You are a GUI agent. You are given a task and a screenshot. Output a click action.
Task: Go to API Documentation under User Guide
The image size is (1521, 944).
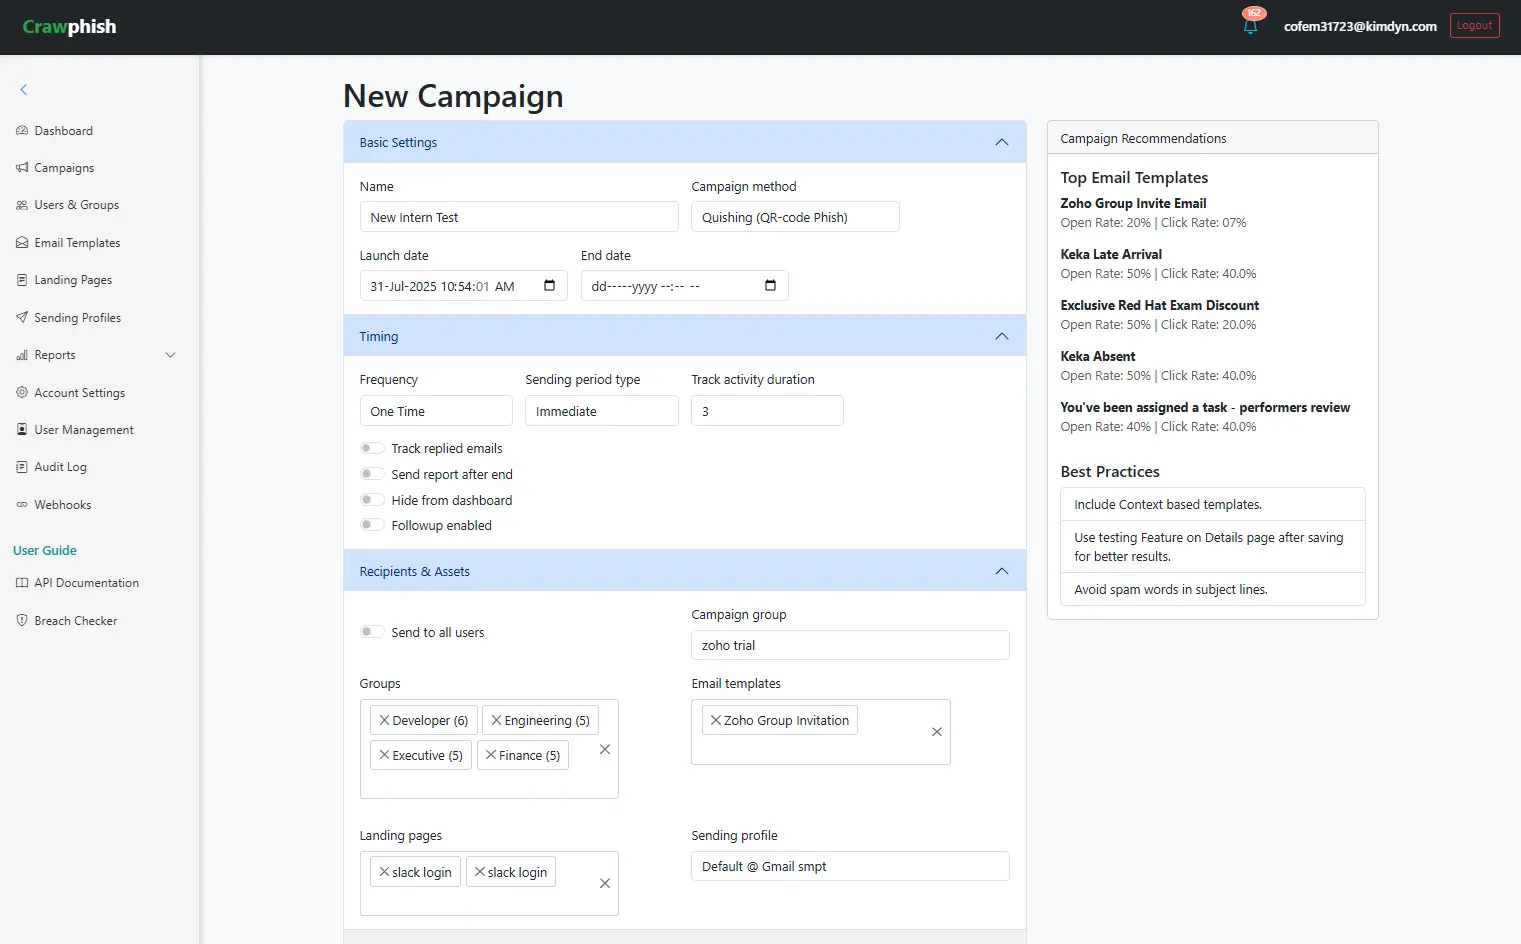(x=86, y=582)
